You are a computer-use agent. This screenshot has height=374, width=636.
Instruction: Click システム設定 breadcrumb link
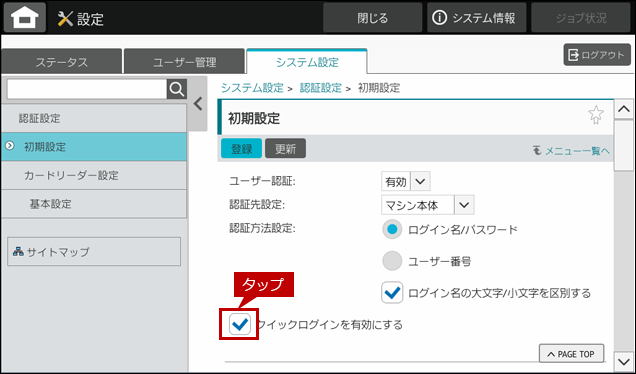tap(252, 88)
